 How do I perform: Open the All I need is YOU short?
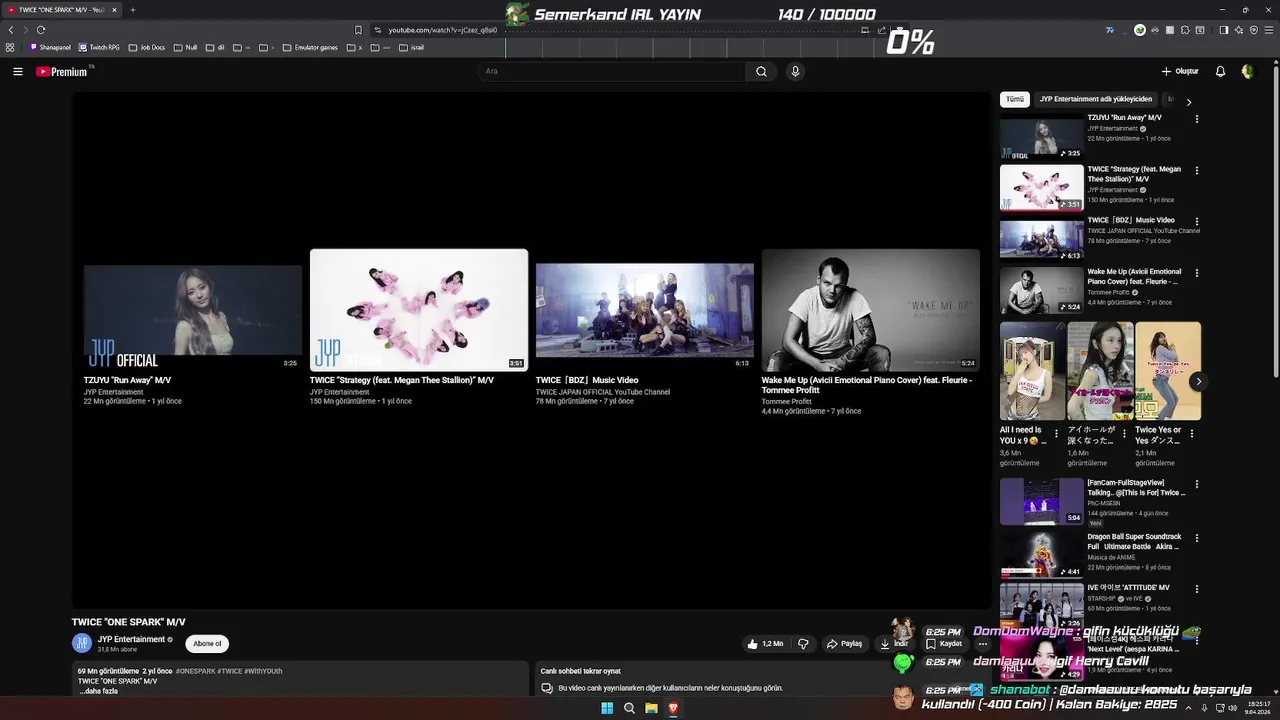(1032, 371)
